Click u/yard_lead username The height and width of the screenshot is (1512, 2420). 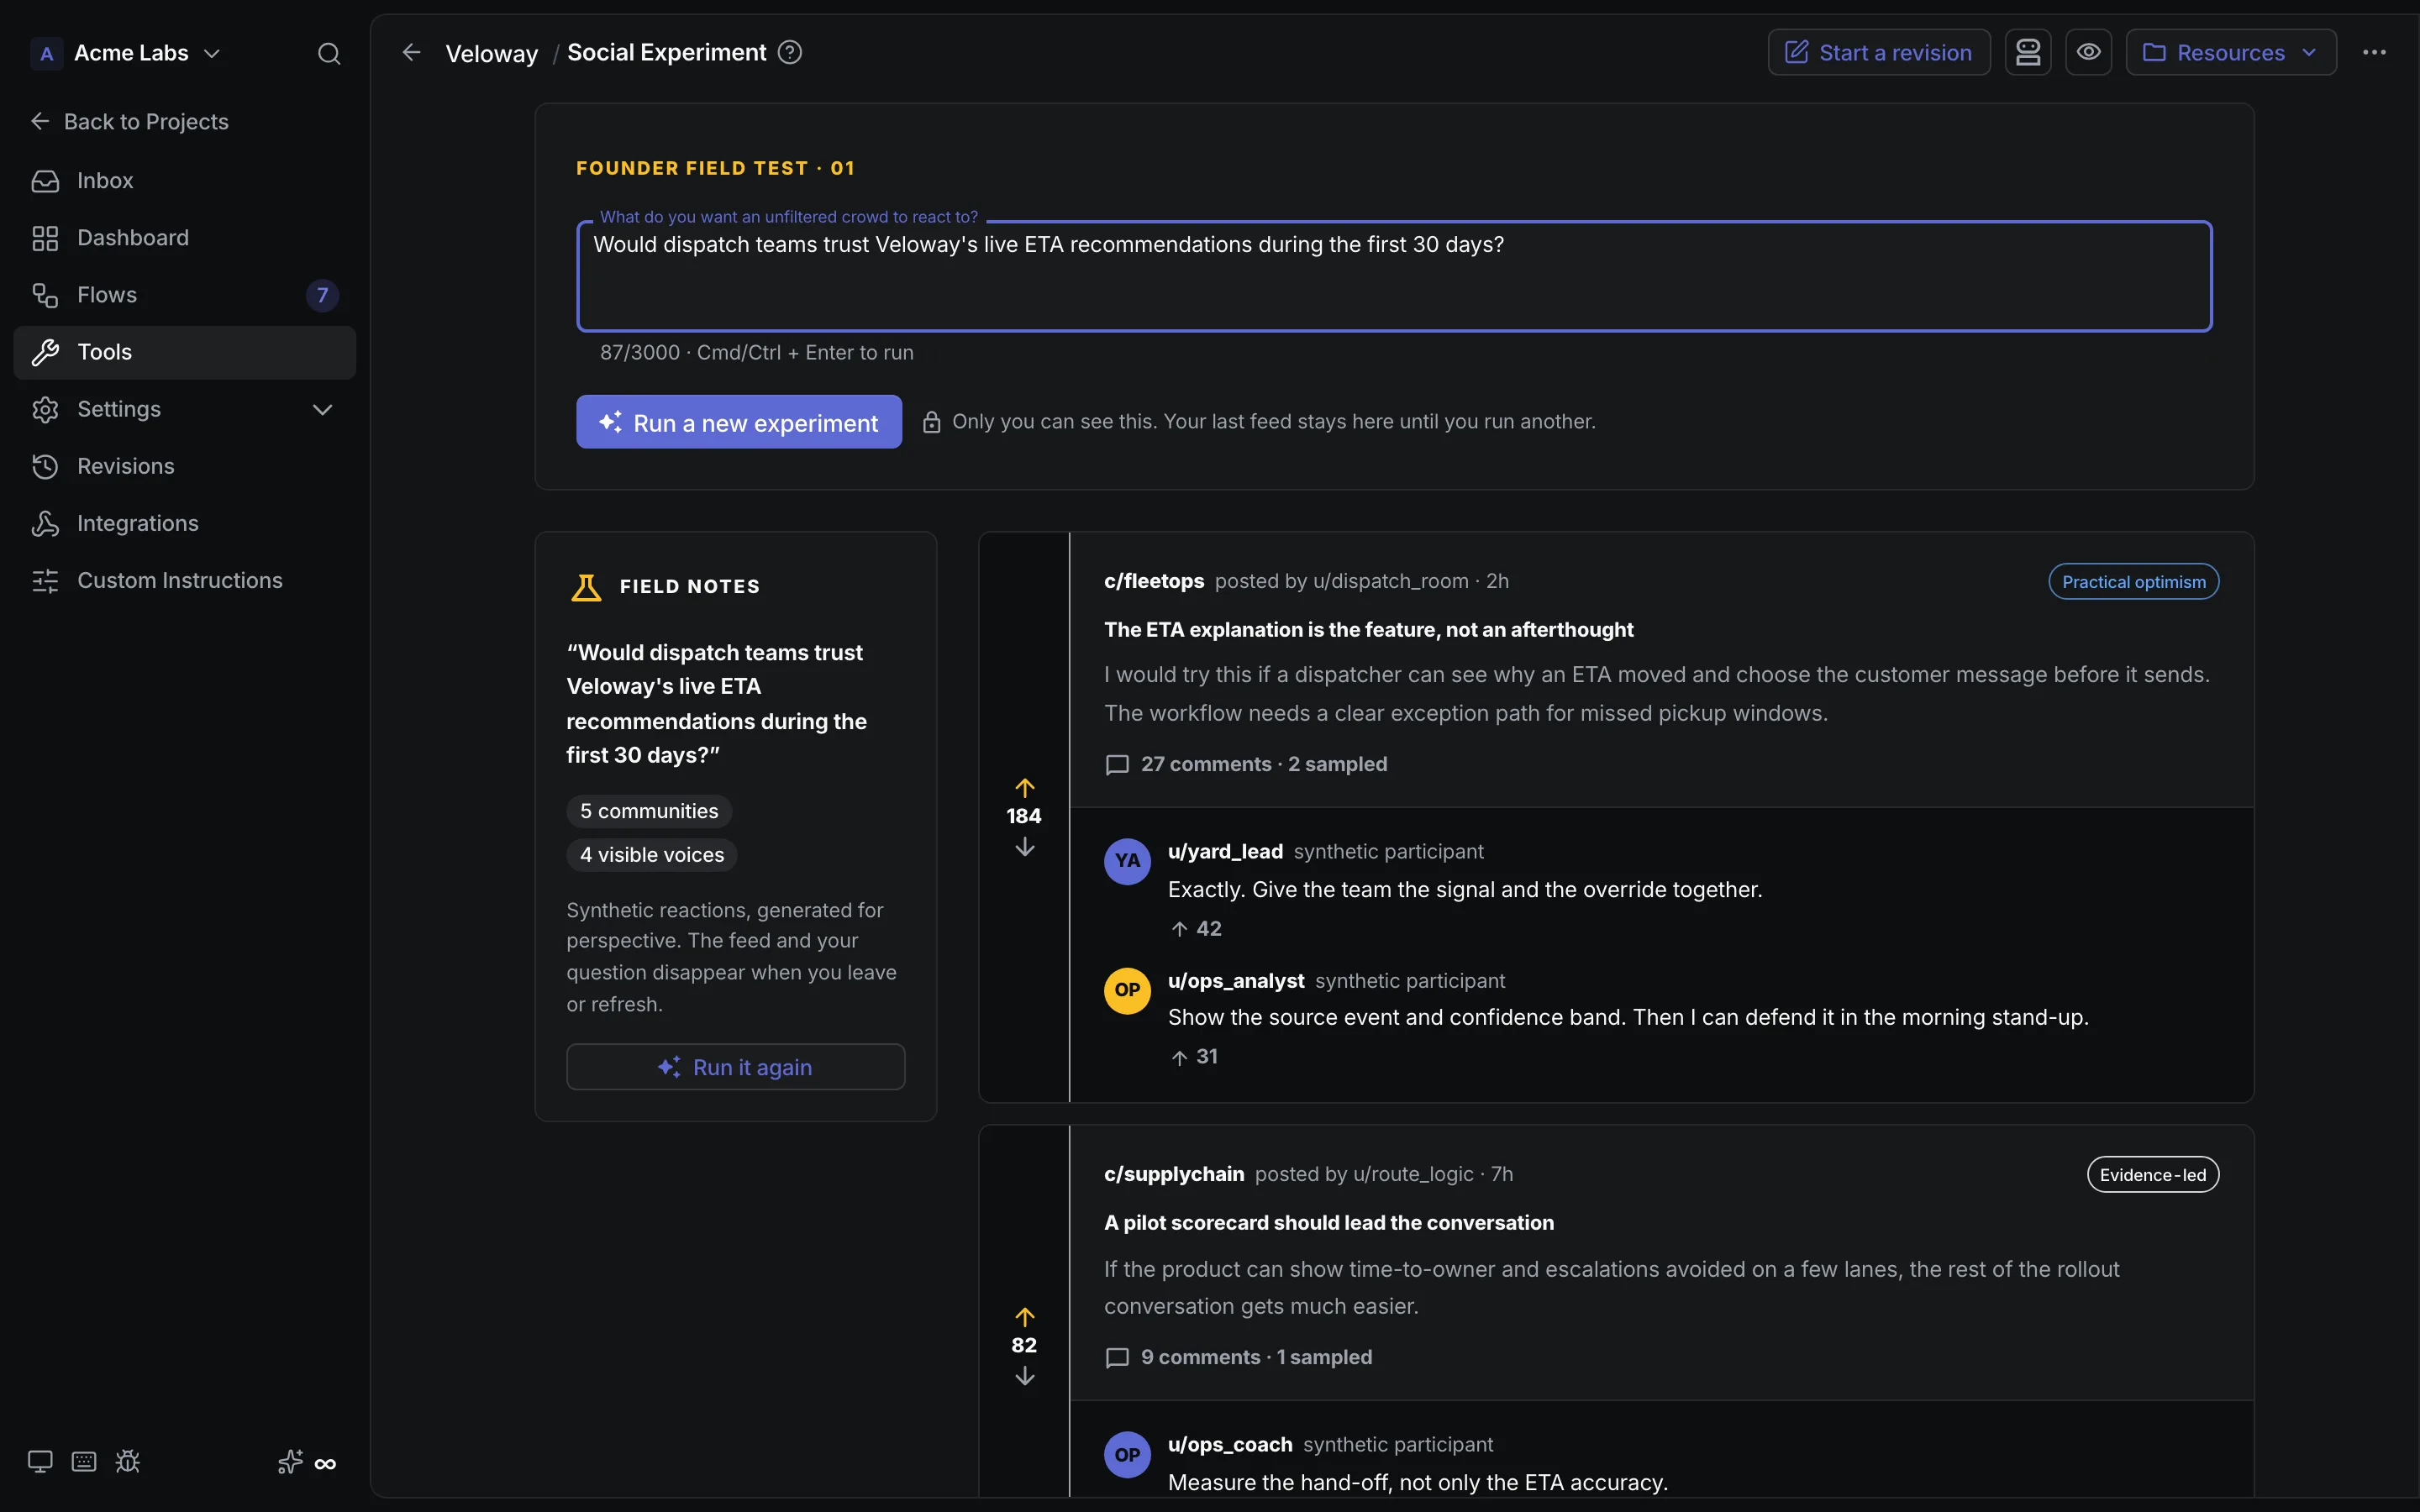point(1225,851)
